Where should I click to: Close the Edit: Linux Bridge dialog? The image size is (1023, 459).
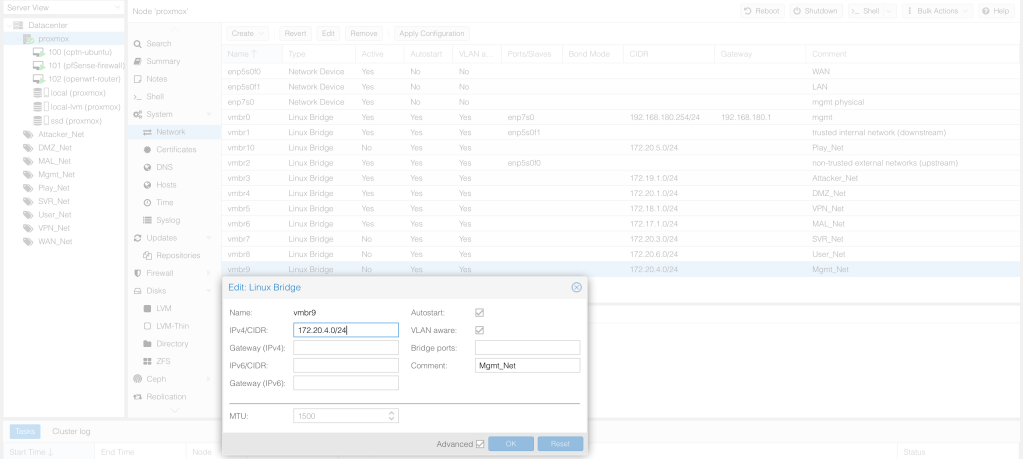(576, 287)
